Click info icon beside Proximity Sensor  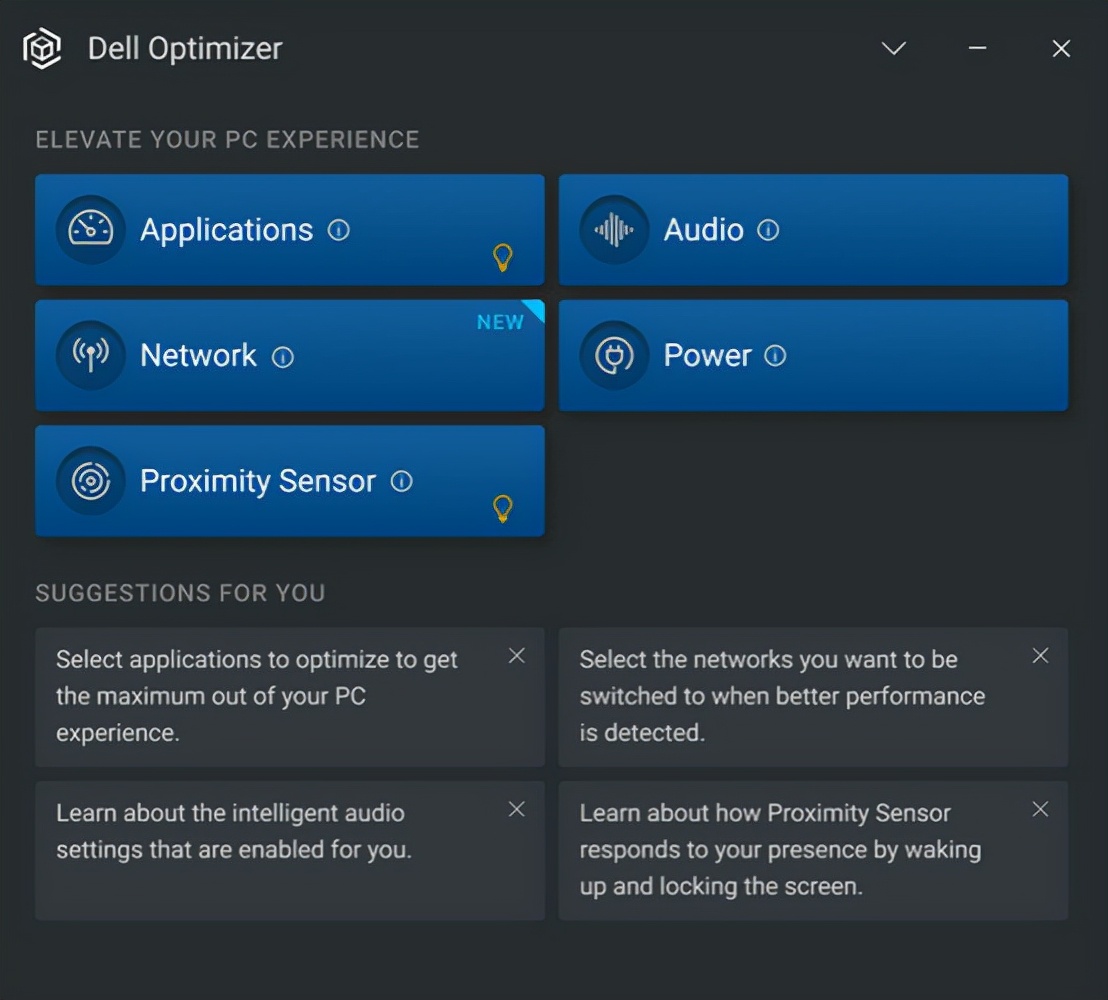point(402,481)
